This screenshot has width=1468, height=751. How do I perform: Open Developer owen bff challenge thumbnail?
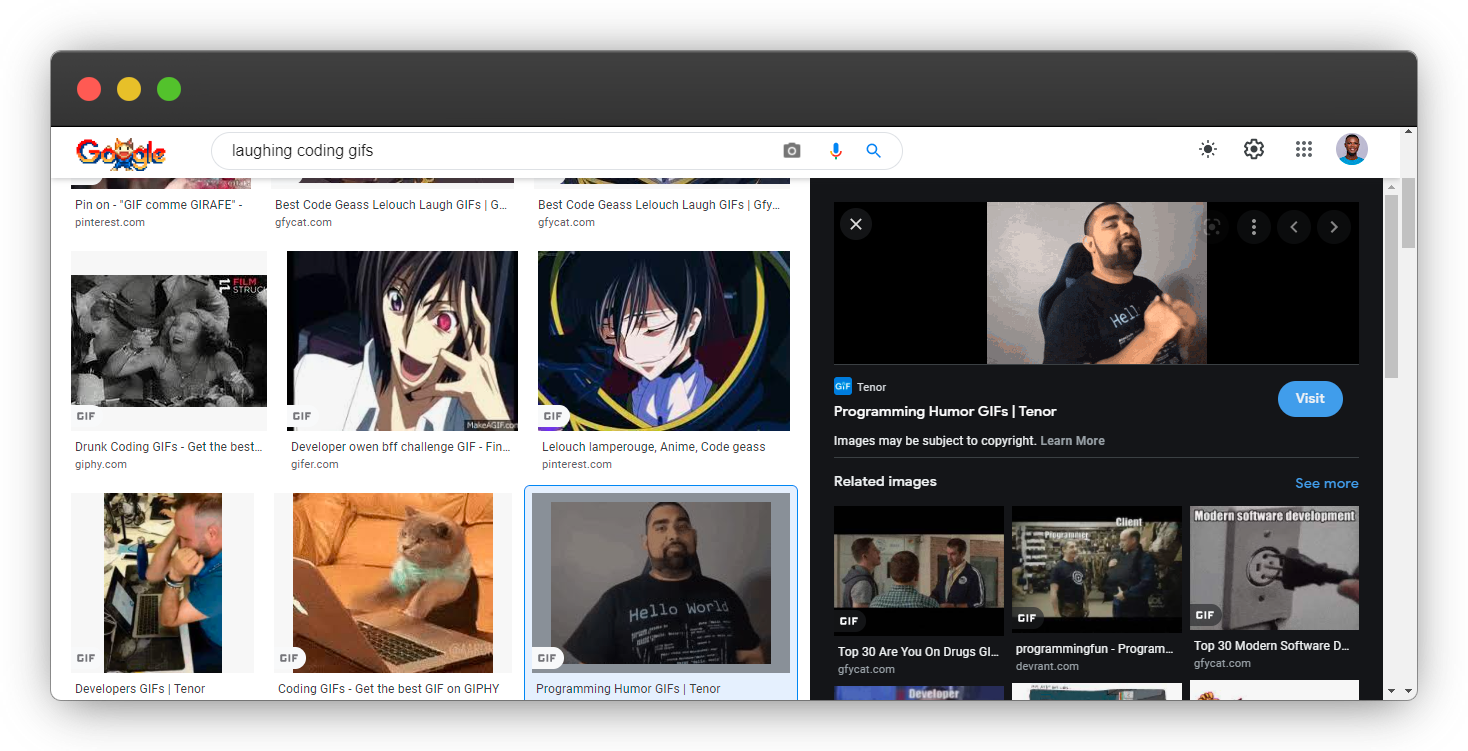click(x=402, y=341)
